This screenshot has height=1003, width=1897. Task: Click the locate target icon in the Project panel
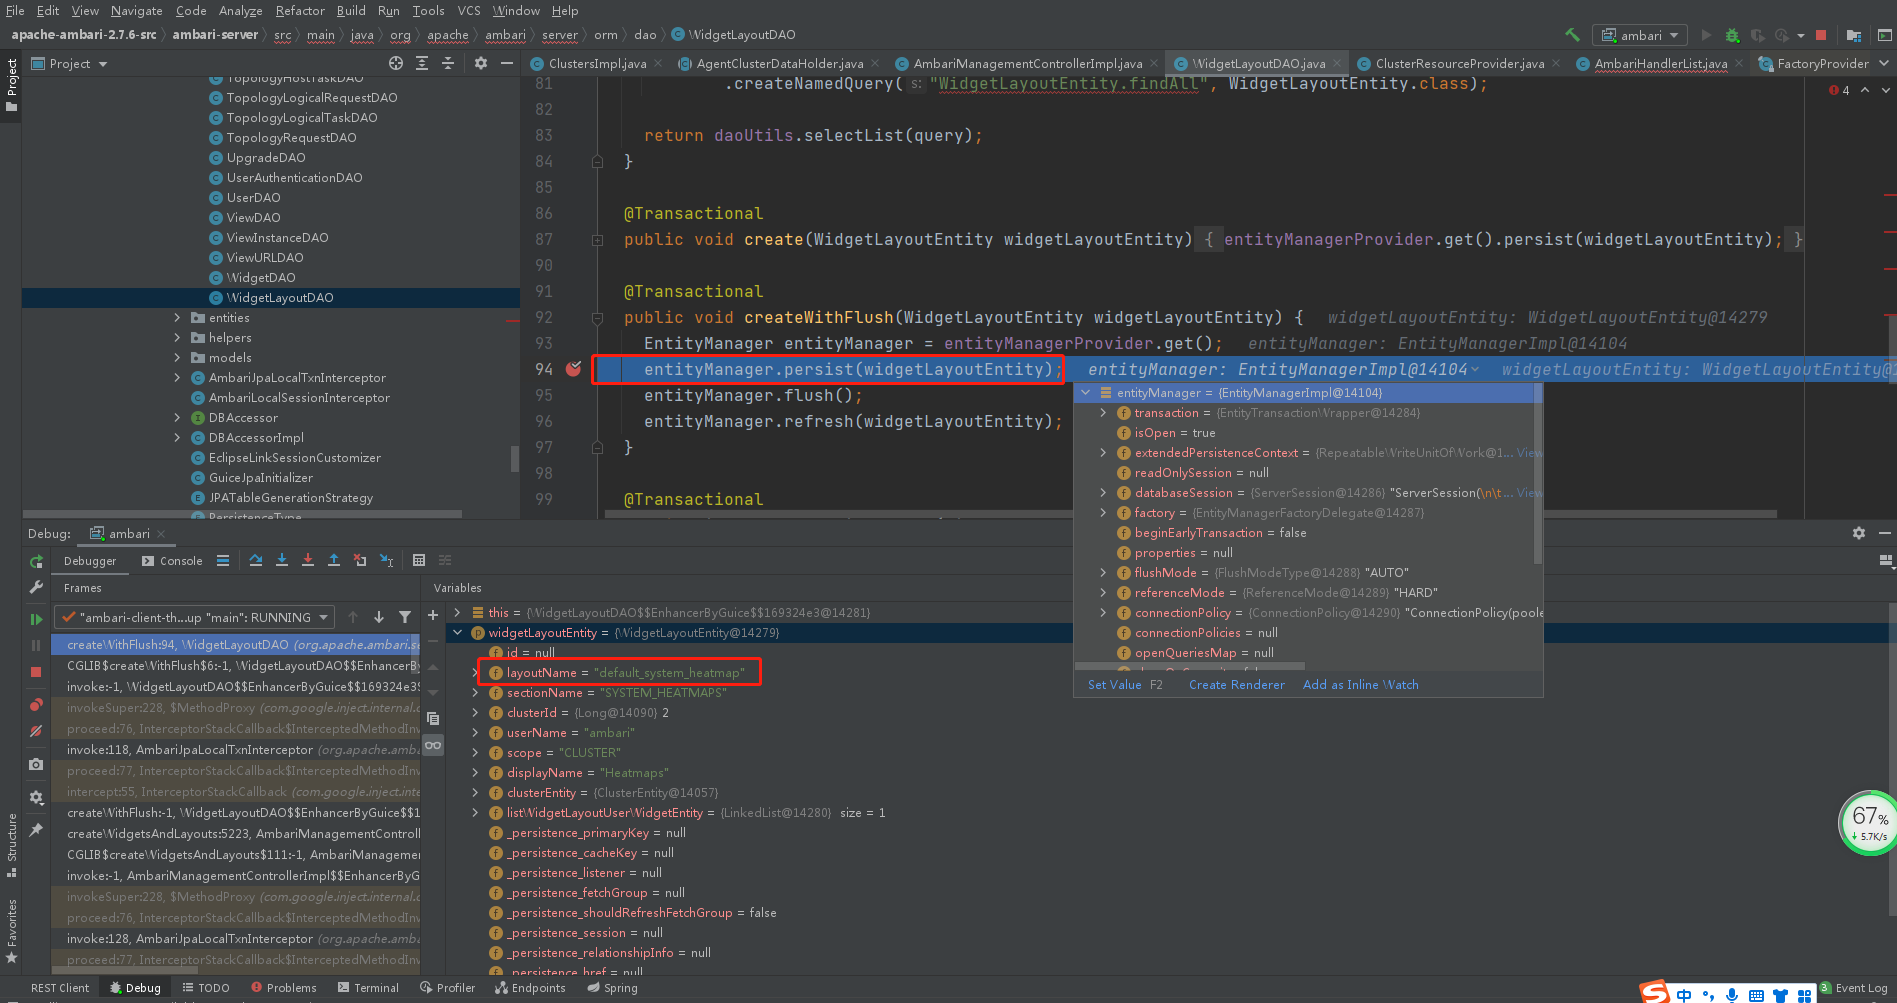[396, 63]
